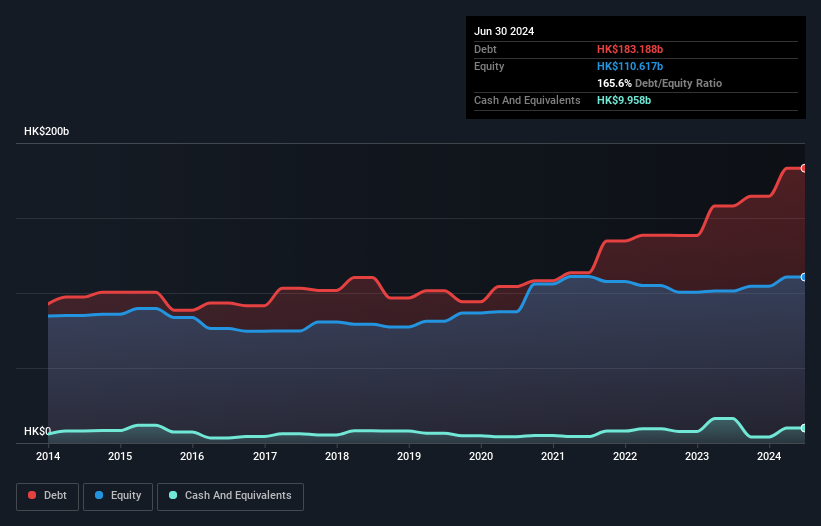Click the blue Equity endpoint marker
Viewport: 821px width, 526px height.
point(804,277)
